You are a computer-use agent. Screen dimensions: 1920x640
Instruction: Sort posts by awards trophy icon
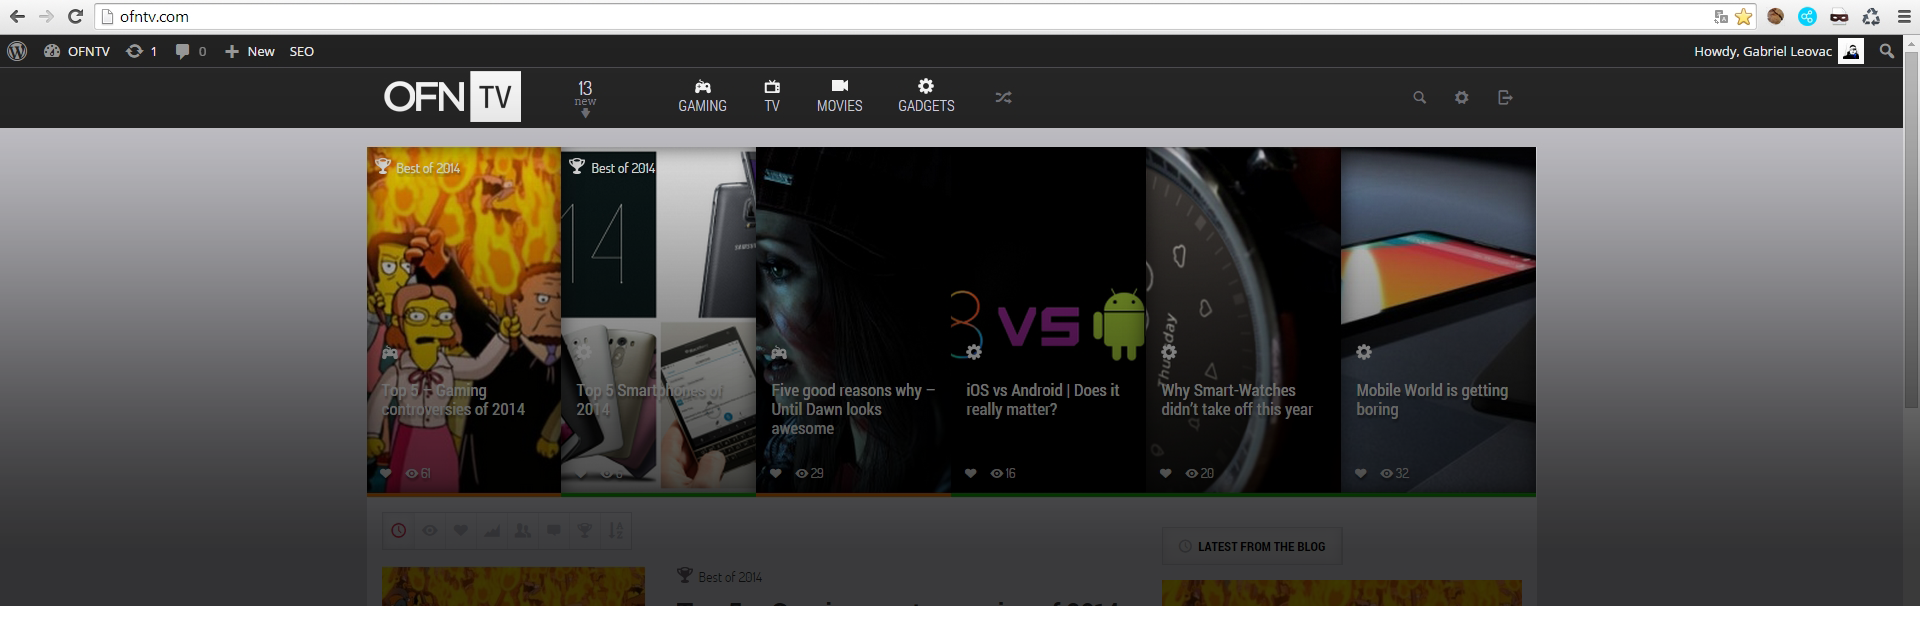585,531
